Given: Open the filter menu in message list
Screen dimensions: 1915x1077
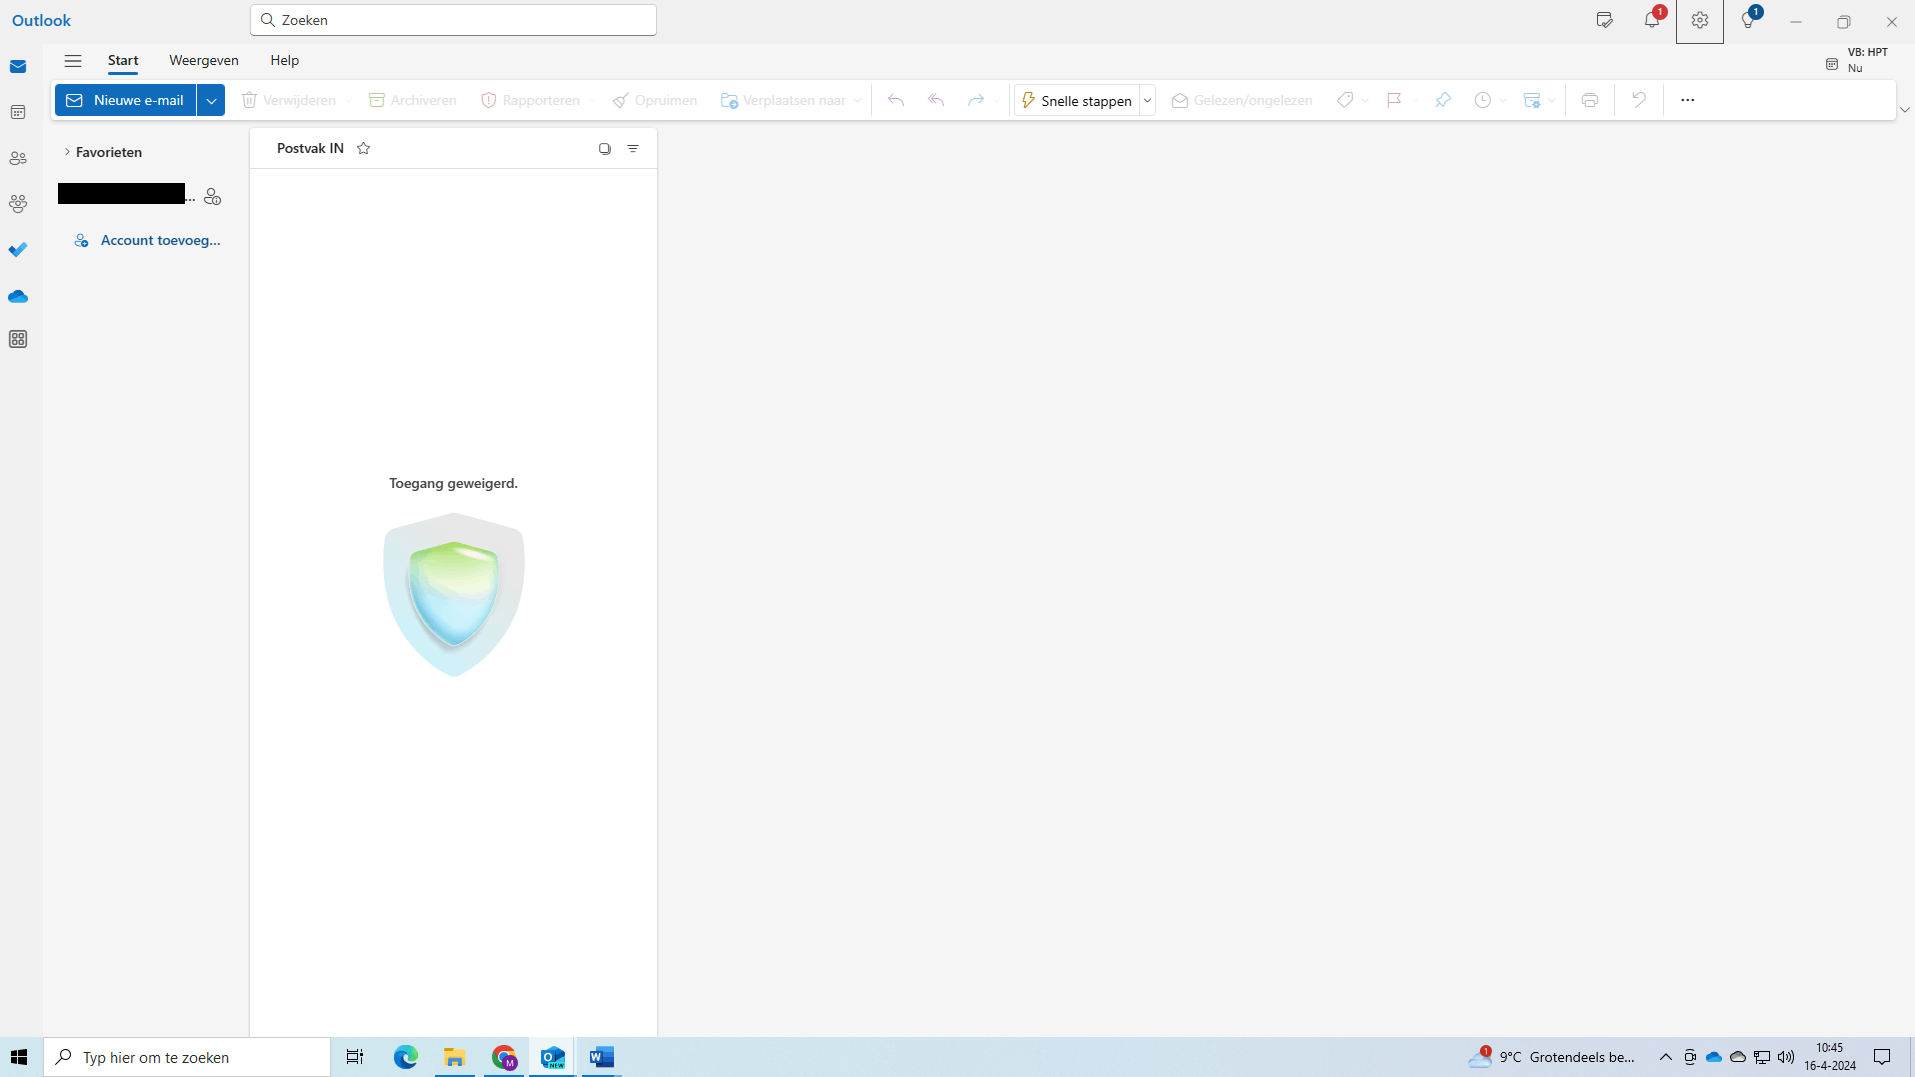Looking at the screenshot, I should [x=633, y=148].
